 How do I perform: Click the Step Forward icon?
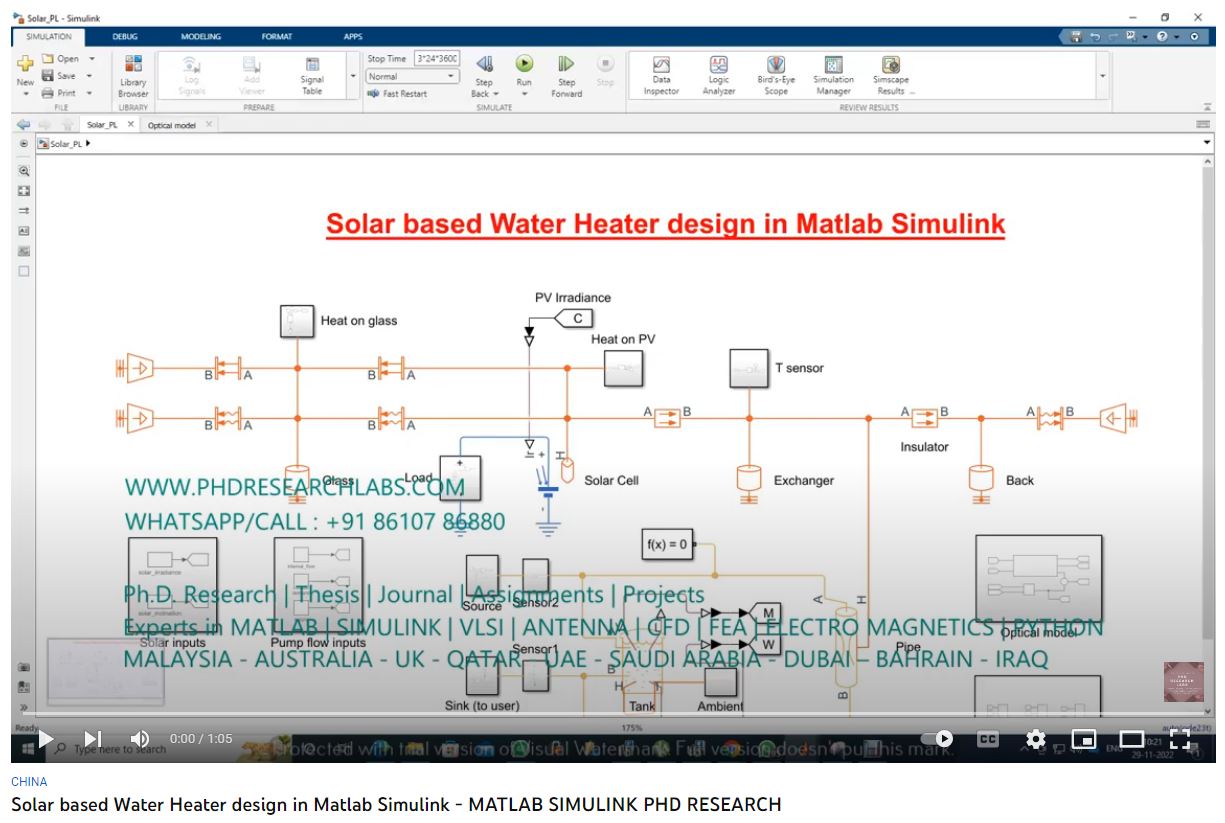tap(566, 64)
